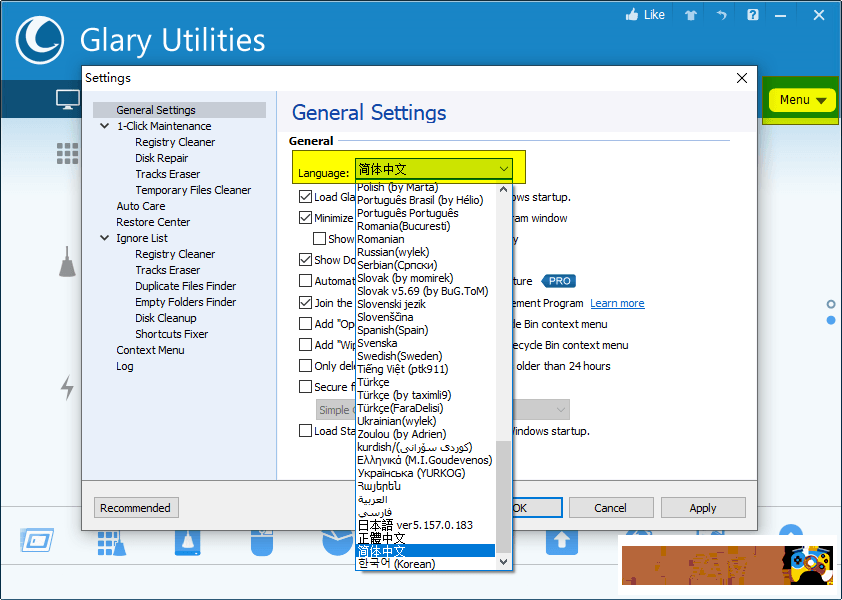Enable the Add "Wip..." Recycle Bin checkbox
Viewport: 842px width, 600px height.
click(x=306, y=345)
